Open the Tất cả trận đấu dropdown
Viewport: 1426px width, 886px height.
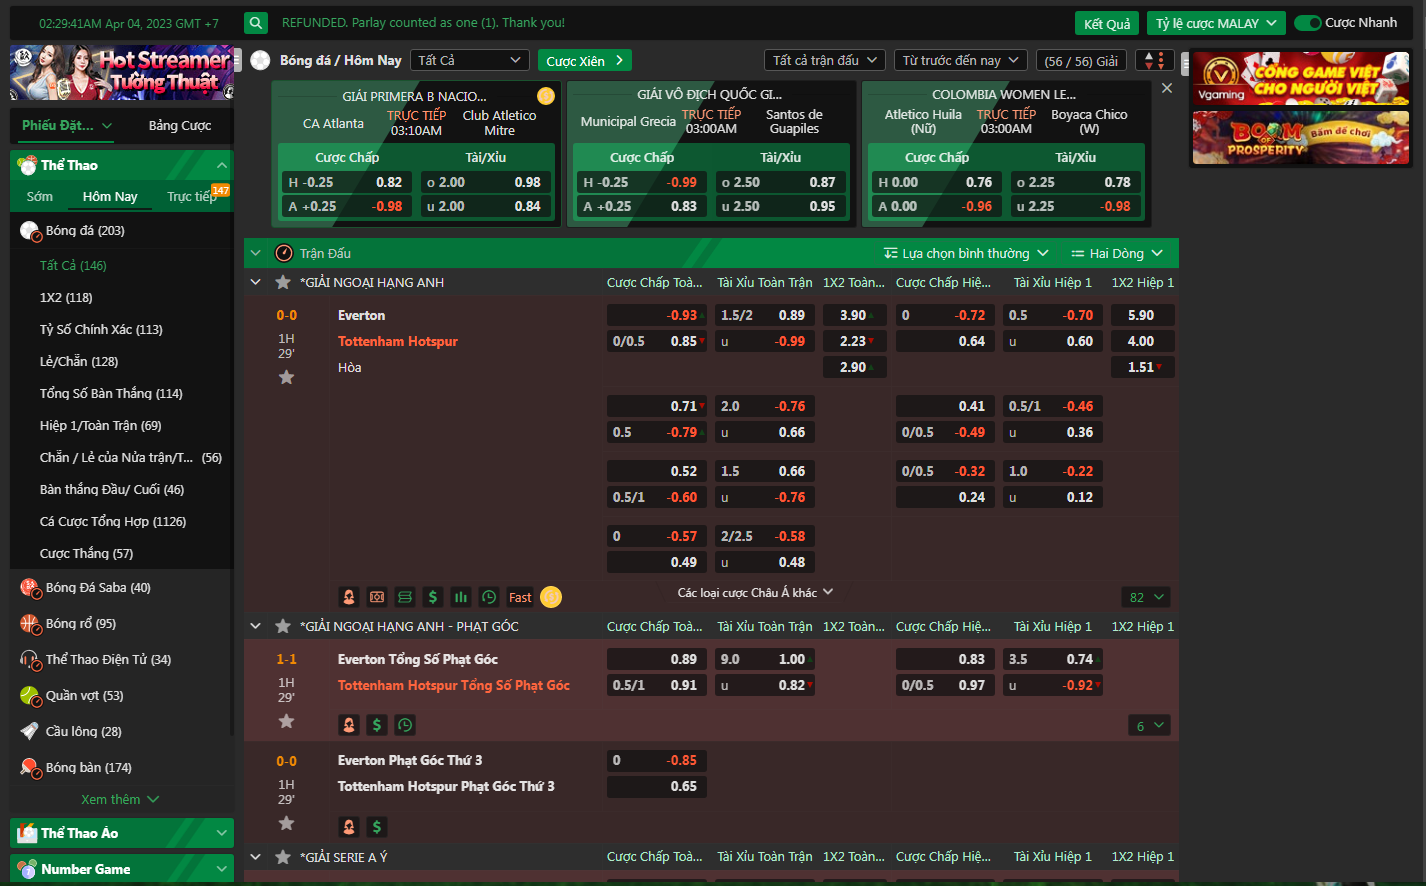(825, 60)
